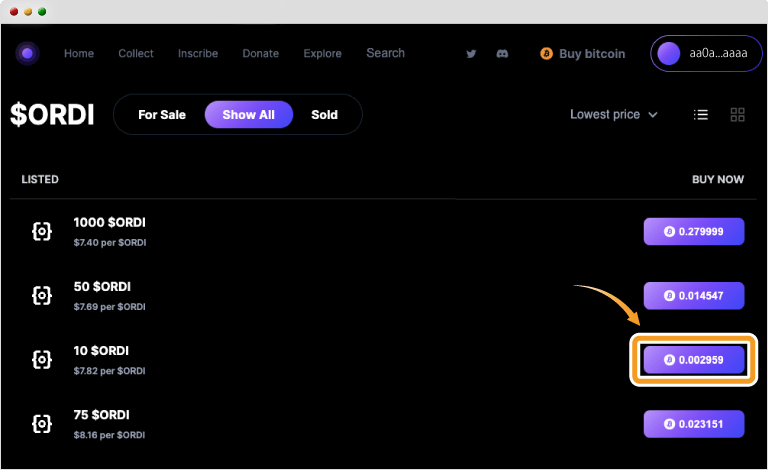
Task: Open the Explore page
Action: pos(322,53)
